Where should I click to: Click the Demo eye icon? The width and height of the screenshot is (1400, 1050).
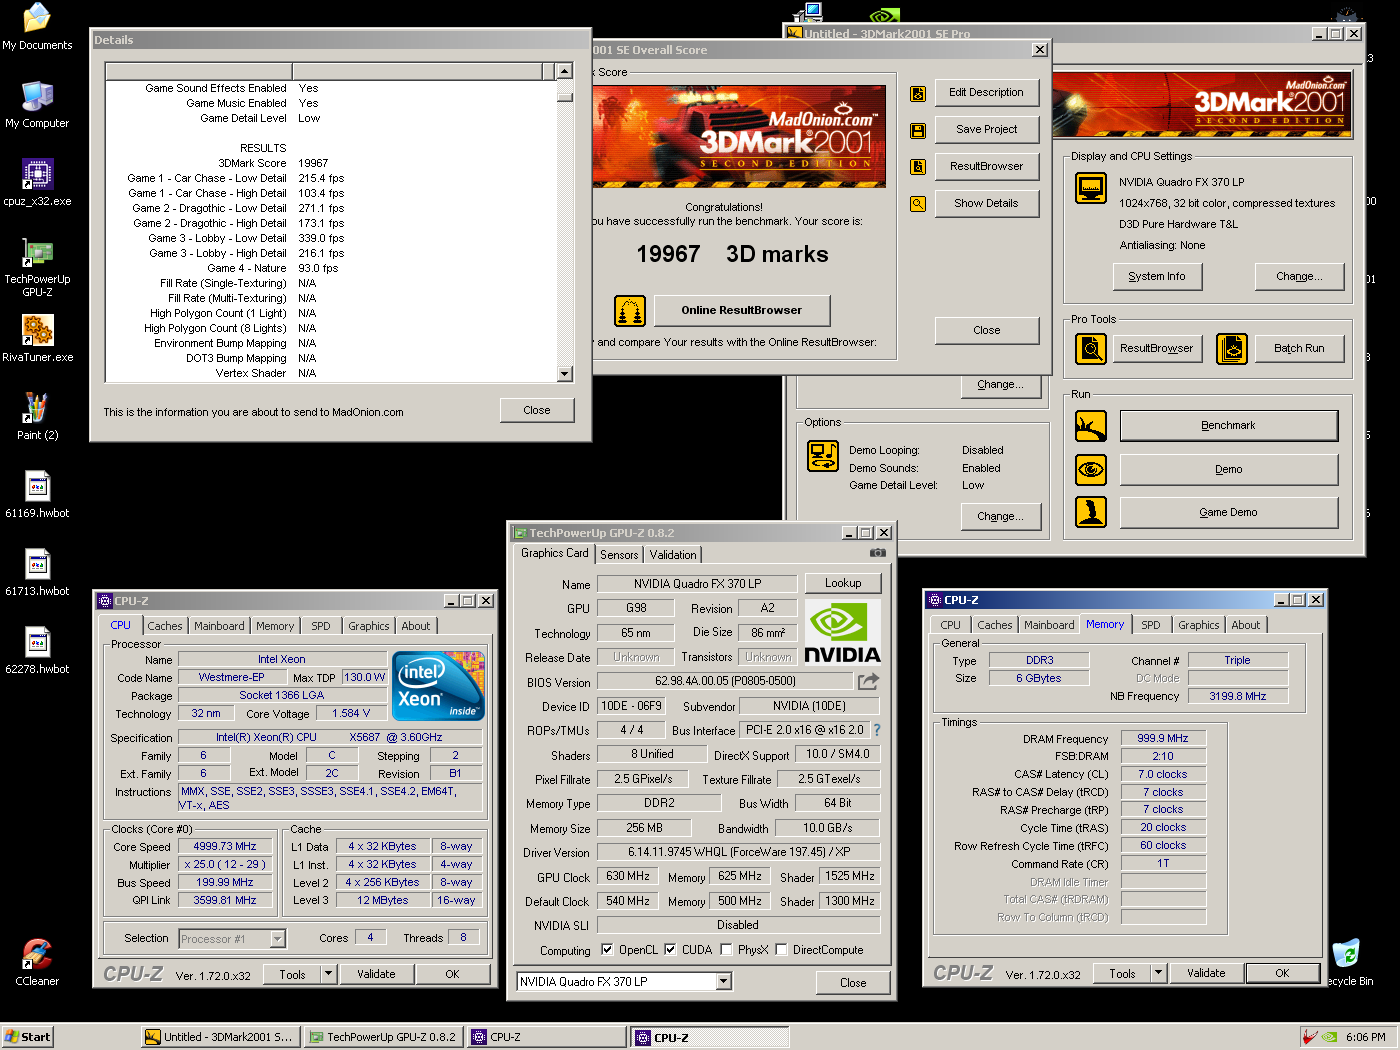click(1091, 469)
